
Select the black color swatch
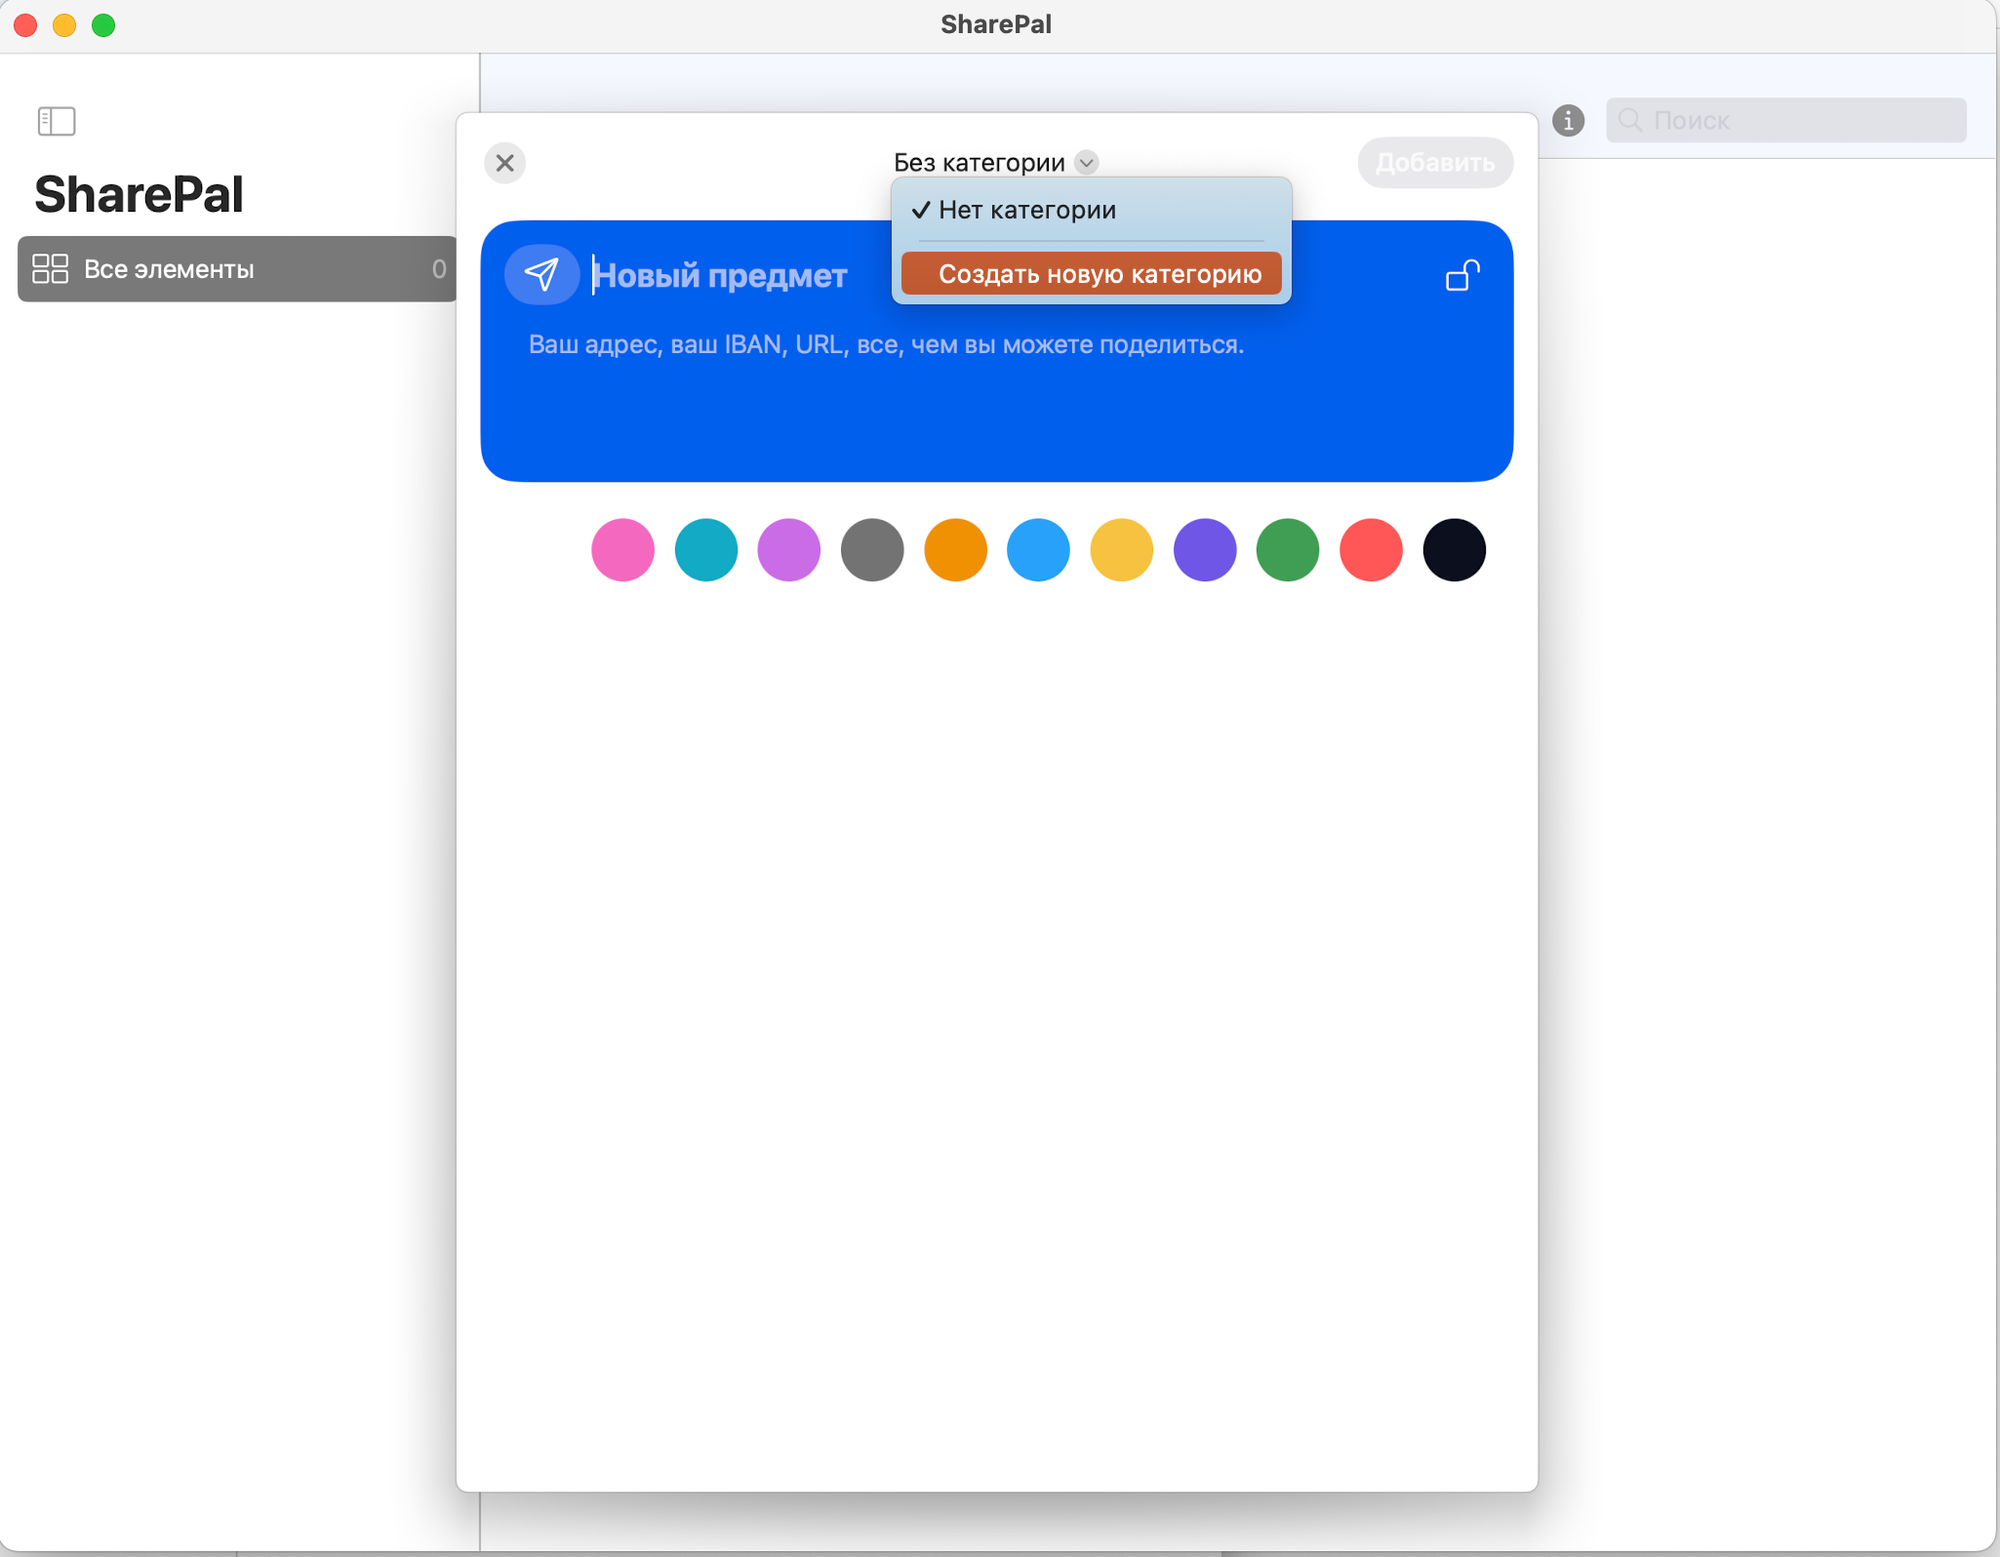point(1454,550)
